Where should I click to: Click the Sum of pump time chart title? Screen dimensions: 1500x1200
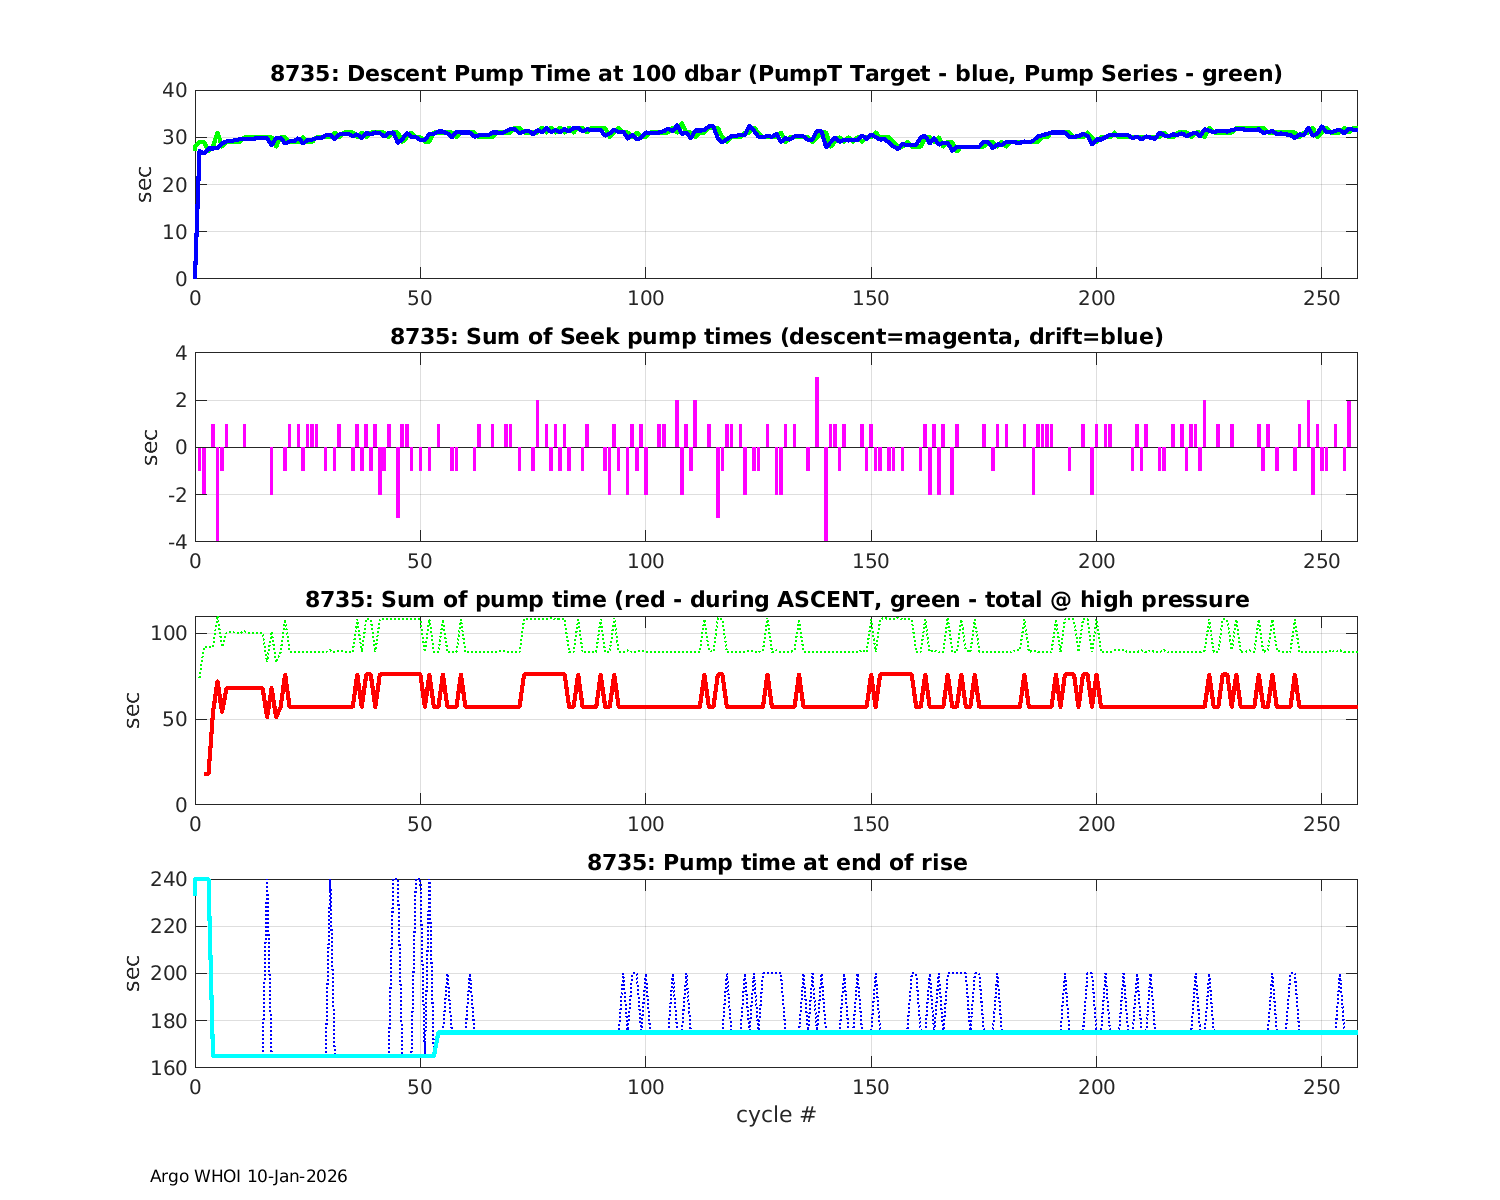[776, 600]
